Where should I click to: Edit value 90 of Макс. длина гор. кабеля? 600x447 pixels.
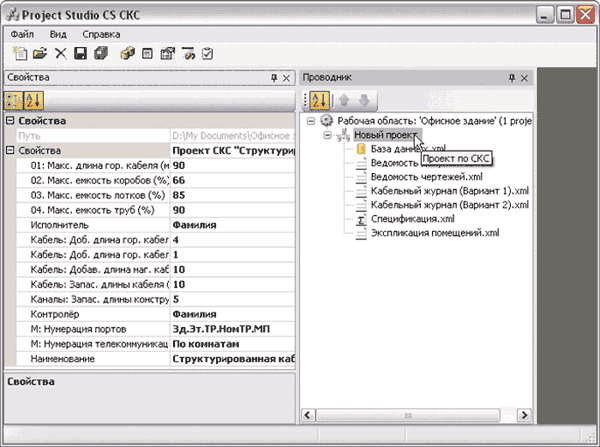point(233,166)
